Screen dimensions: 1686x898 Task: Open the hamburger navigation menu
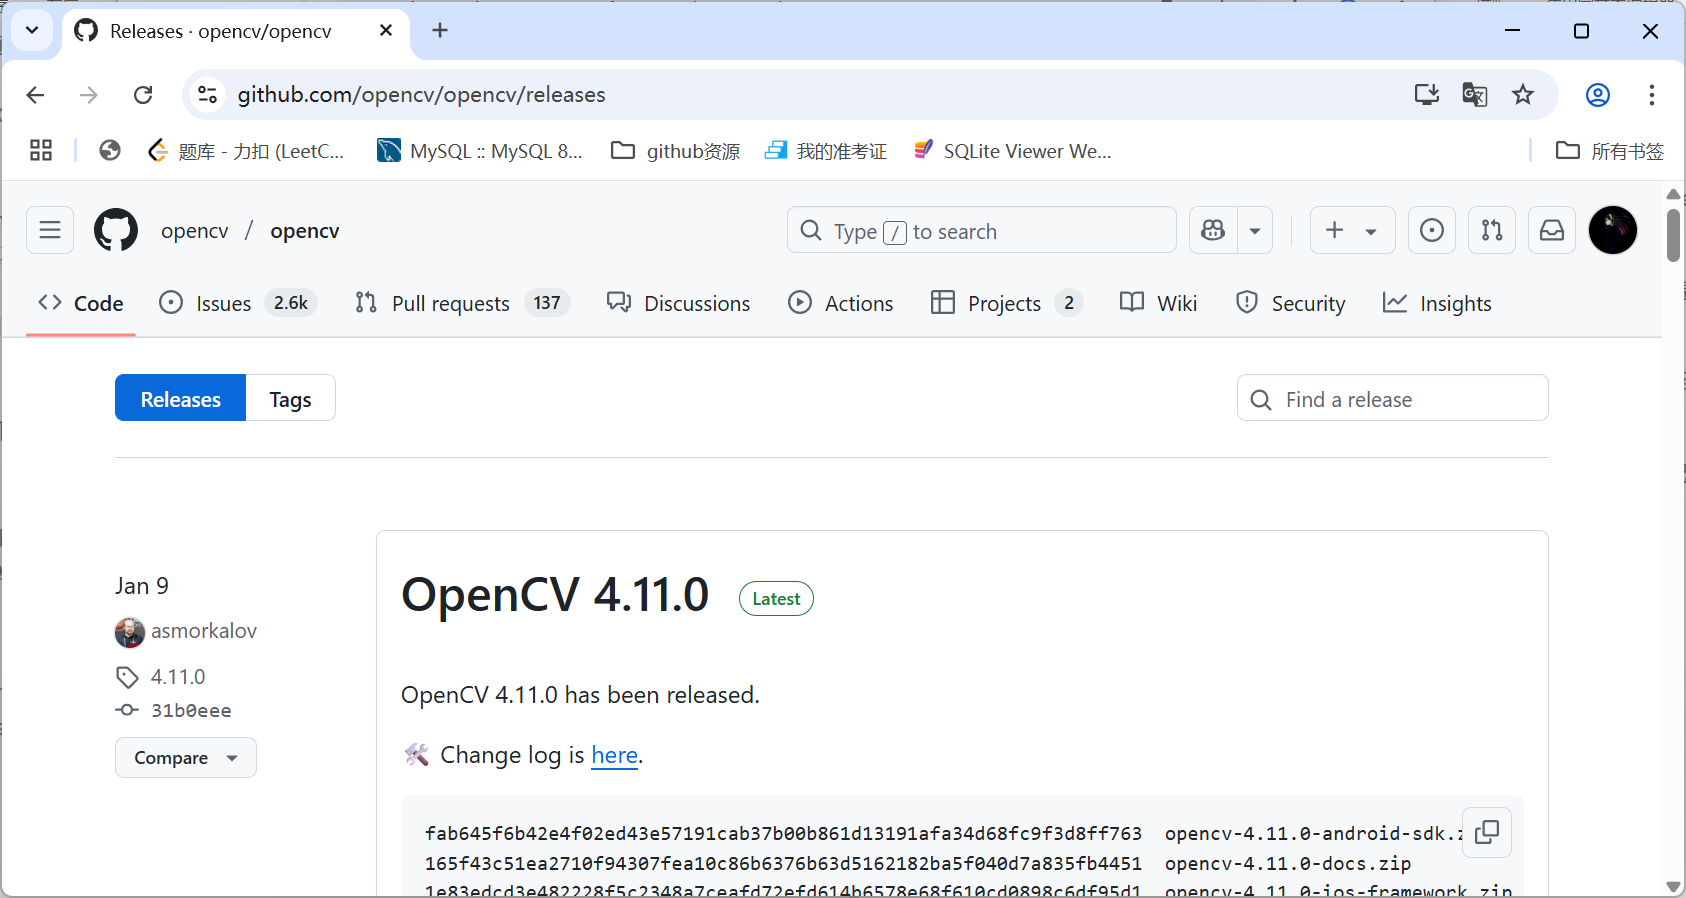[50, 231]
